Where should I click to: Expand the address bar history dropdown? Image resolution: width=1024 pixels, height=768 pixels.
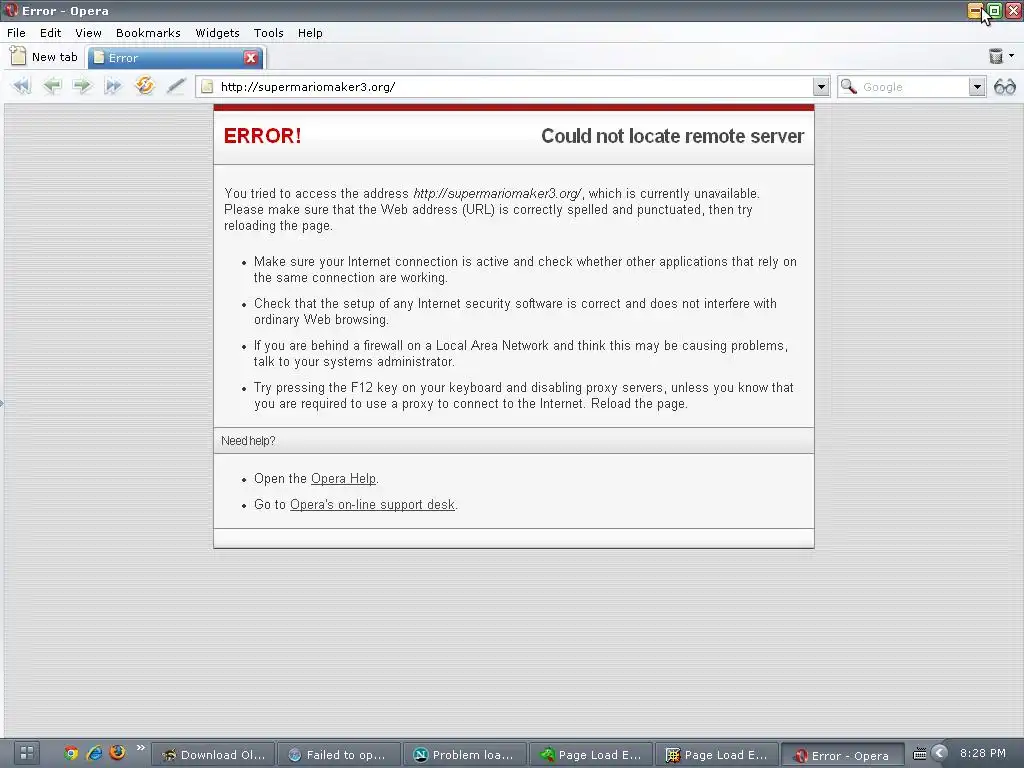tap(821, 87)
